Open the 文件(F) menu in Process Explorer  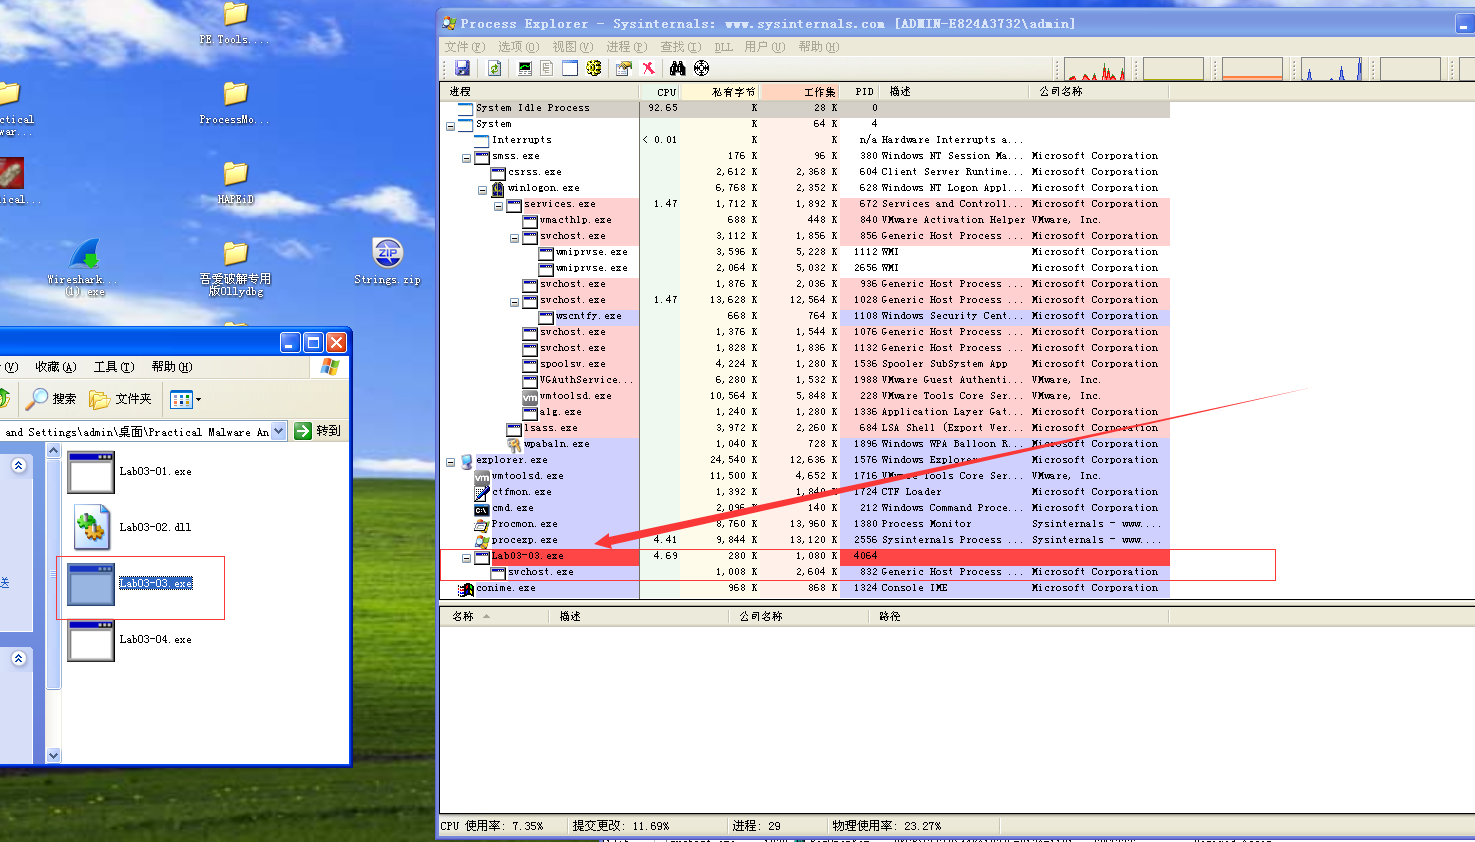pos(464,47)
